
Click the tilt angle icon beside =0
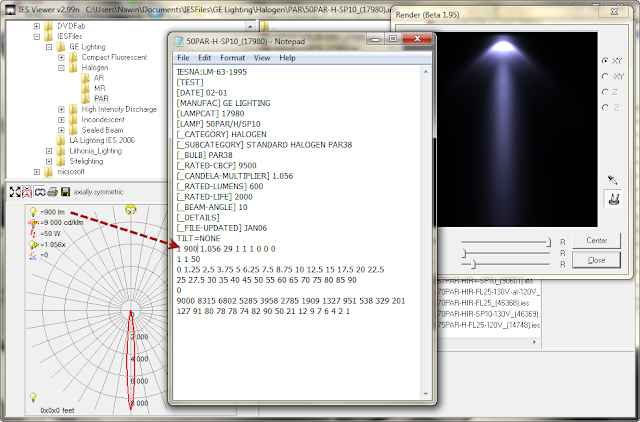point(33,255)
